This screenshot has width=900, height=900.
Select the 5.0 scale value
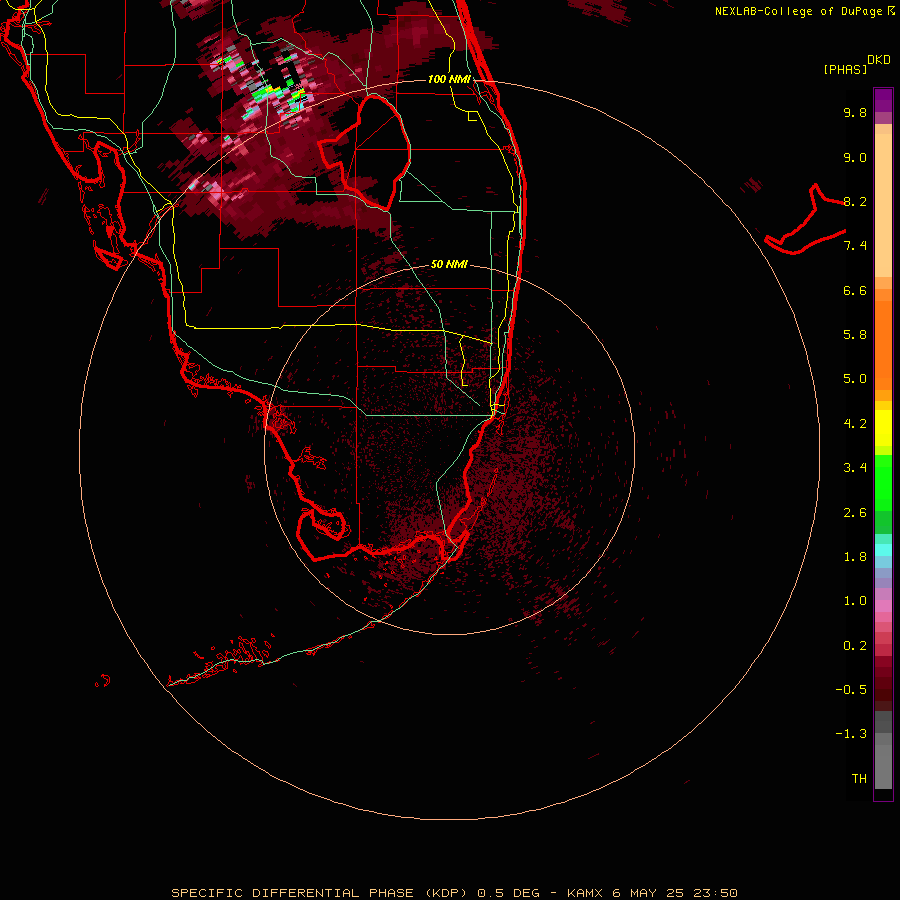coord(855,379)
